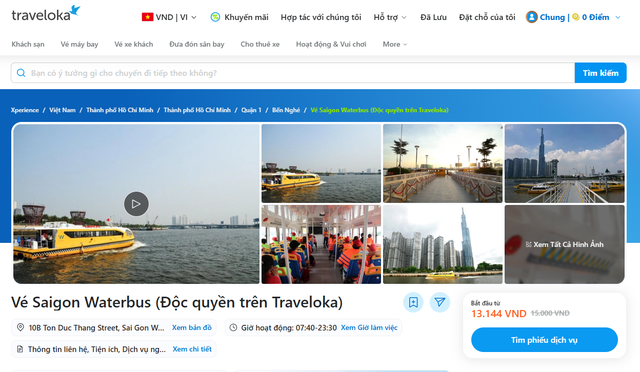Viewport: 640px width, 372px height.
Task: Go to Bến Nghé breadcrumb
Action: 286,110
